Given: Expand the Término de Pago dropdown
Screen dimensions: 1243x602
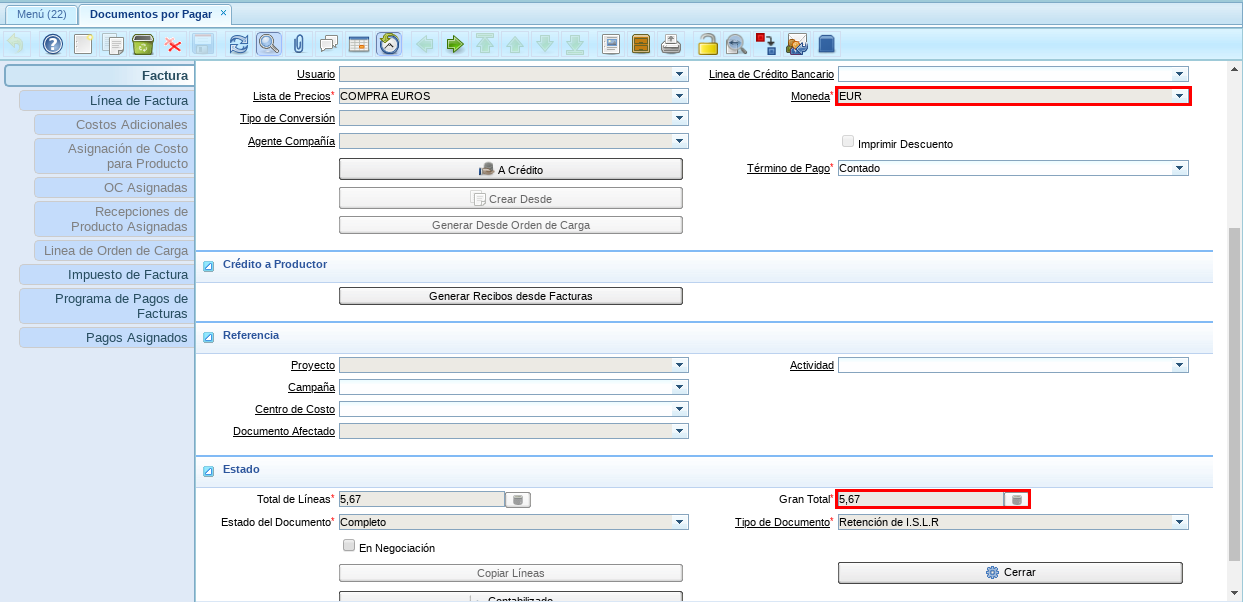Looking at the screenshot, I should pos(1180,168).
